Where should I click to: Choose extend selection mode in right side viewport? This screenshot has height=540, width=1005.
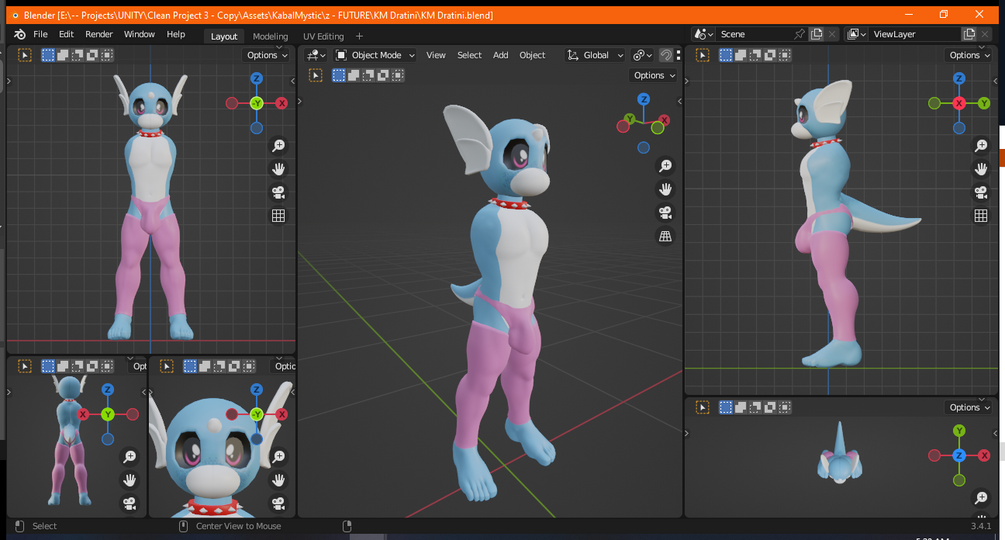pyautogui.click(x=740, y=55)
